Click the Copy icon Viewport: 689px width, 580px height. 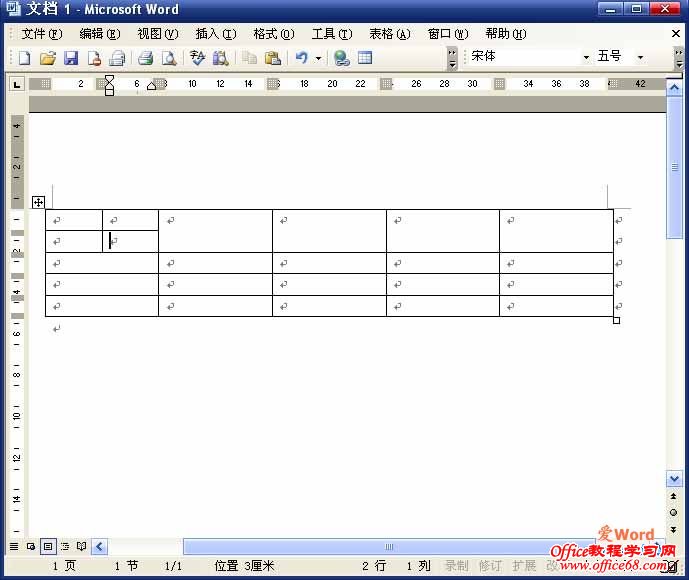pos(249,58)
